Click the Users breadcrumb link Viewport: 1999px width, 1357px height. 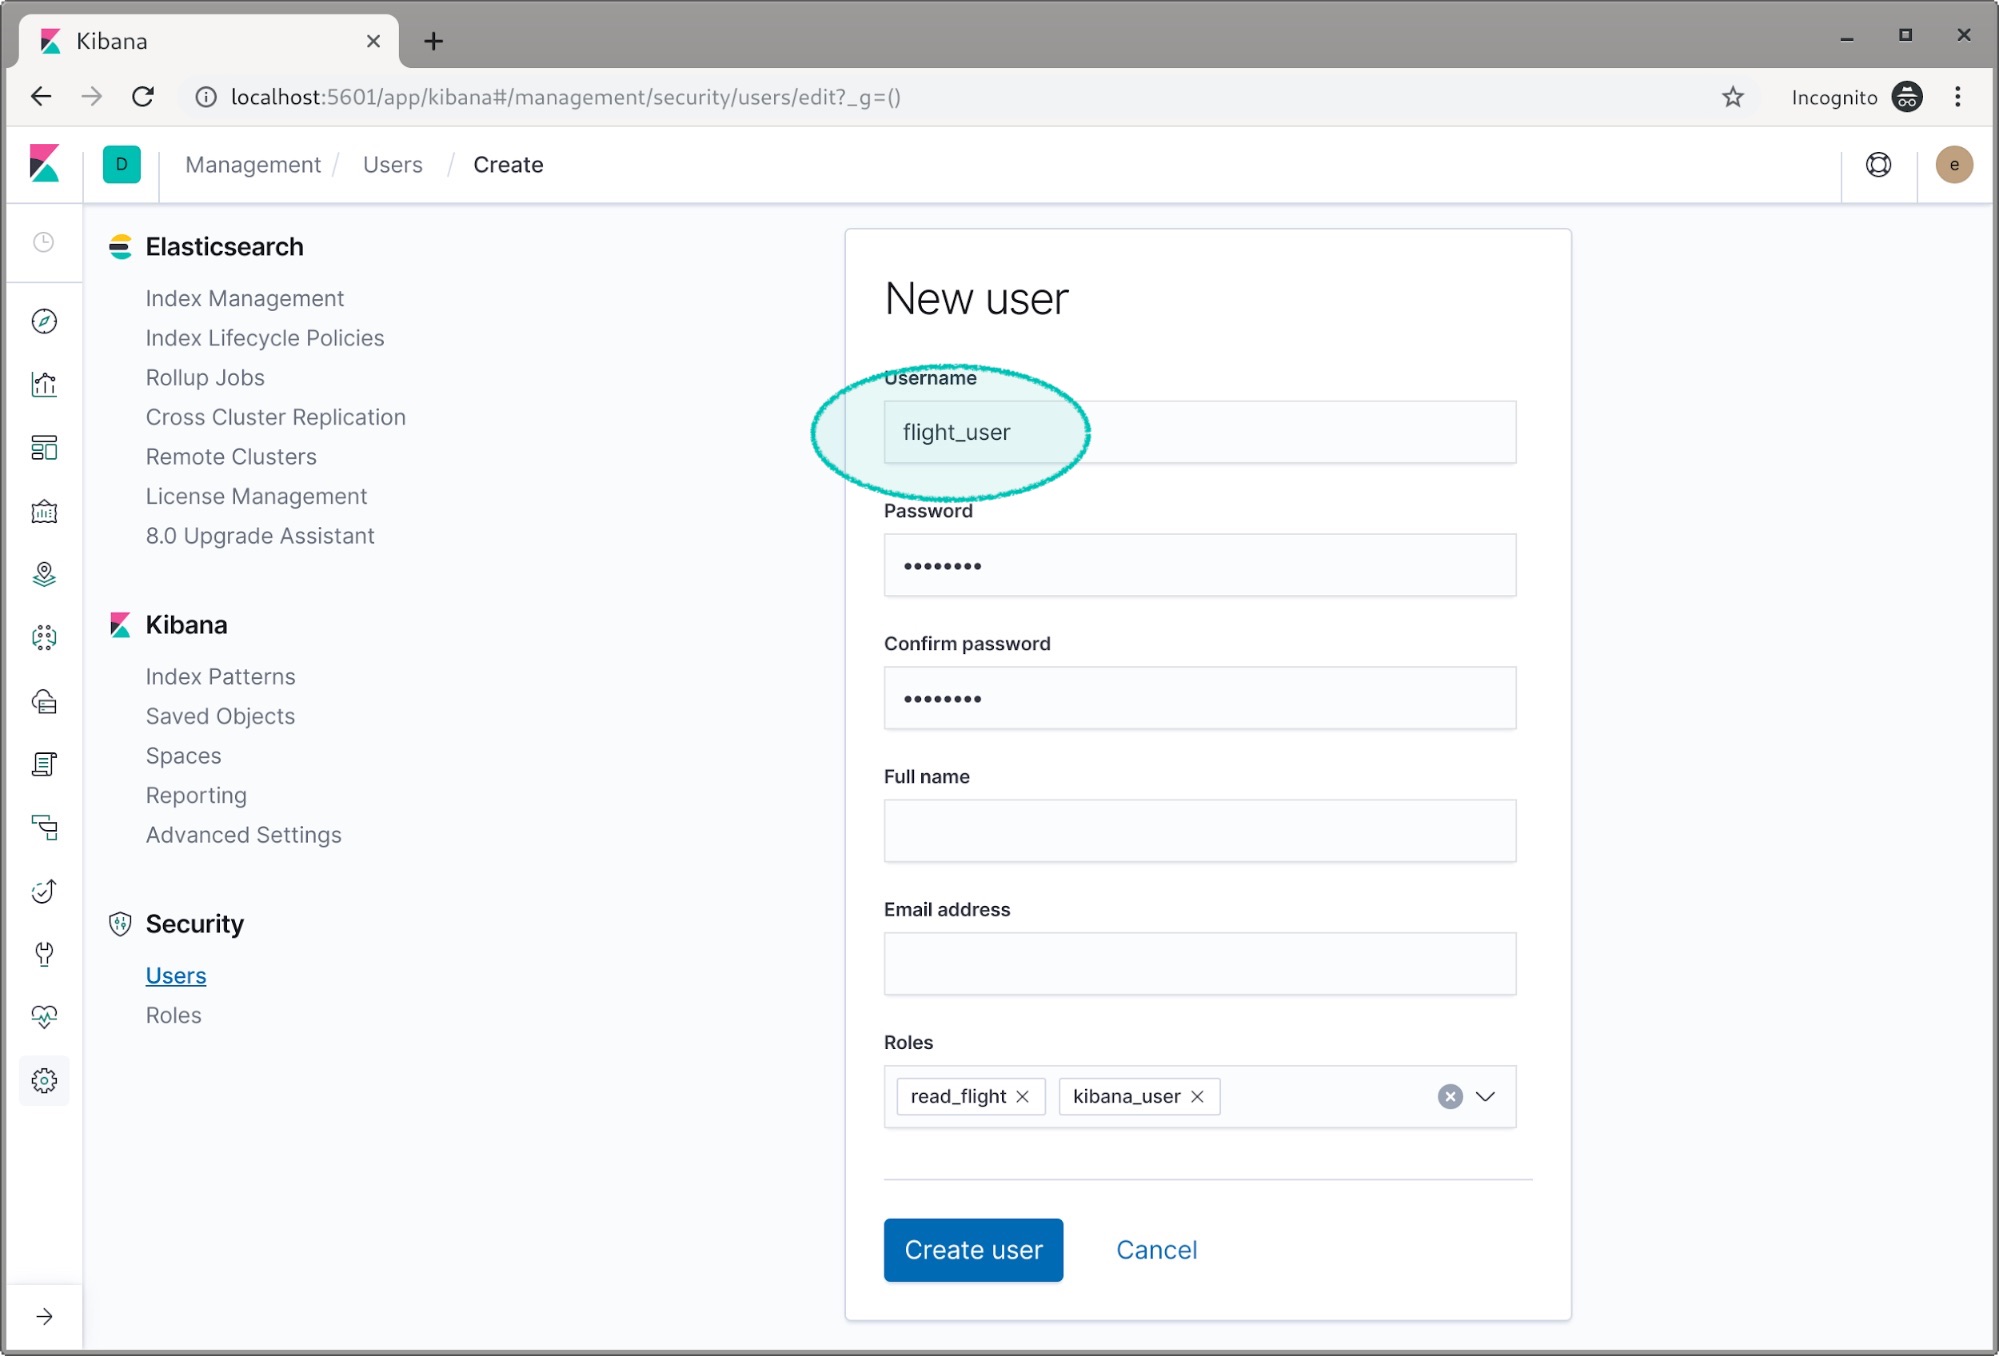[x=392, y=165]
